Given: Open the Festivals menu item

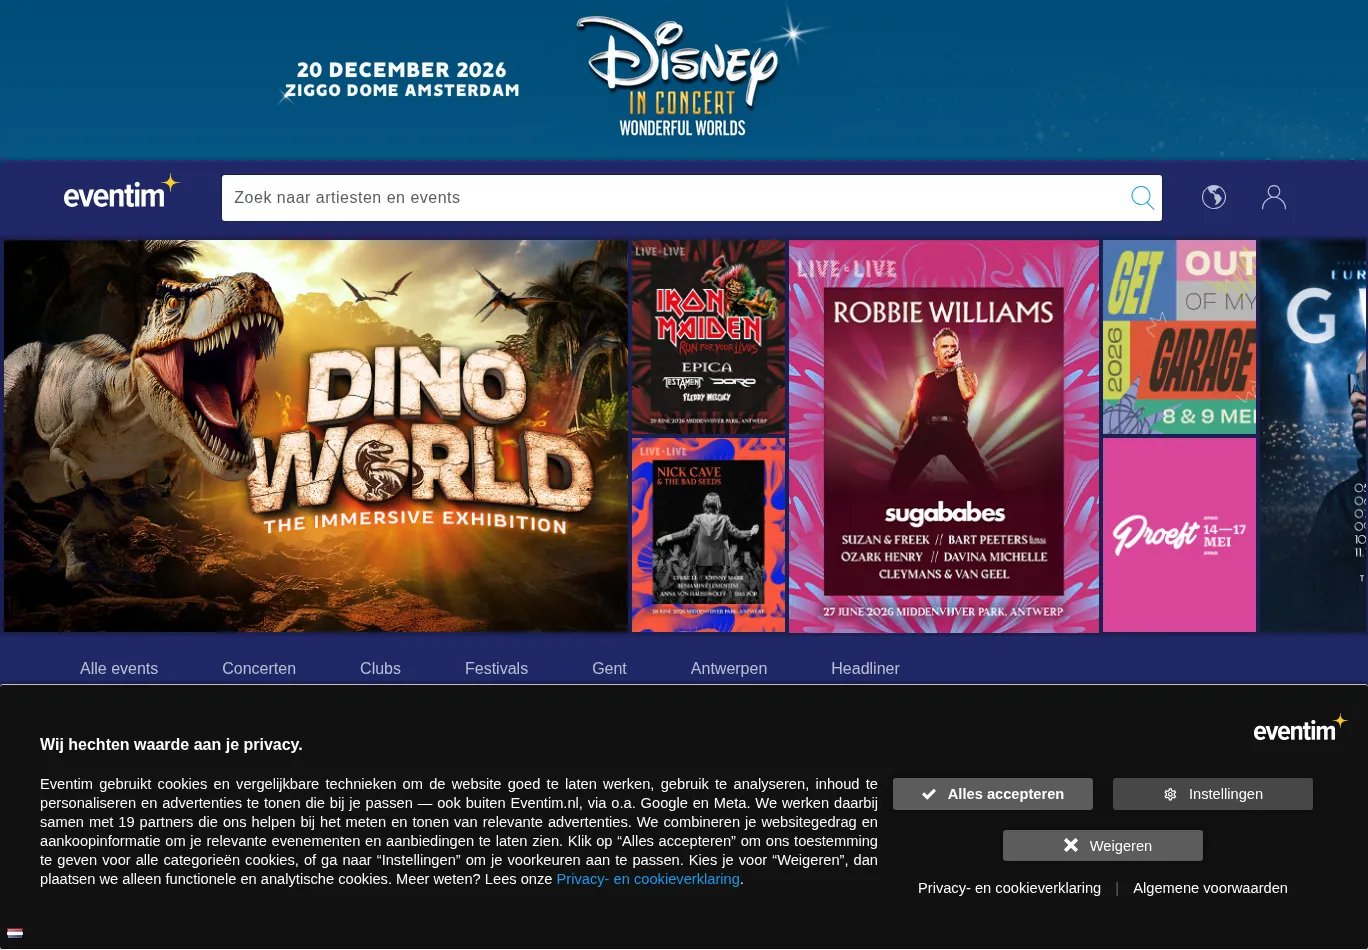Looking at the screenshot, I should pyautogui.click(x=496, y=668).
